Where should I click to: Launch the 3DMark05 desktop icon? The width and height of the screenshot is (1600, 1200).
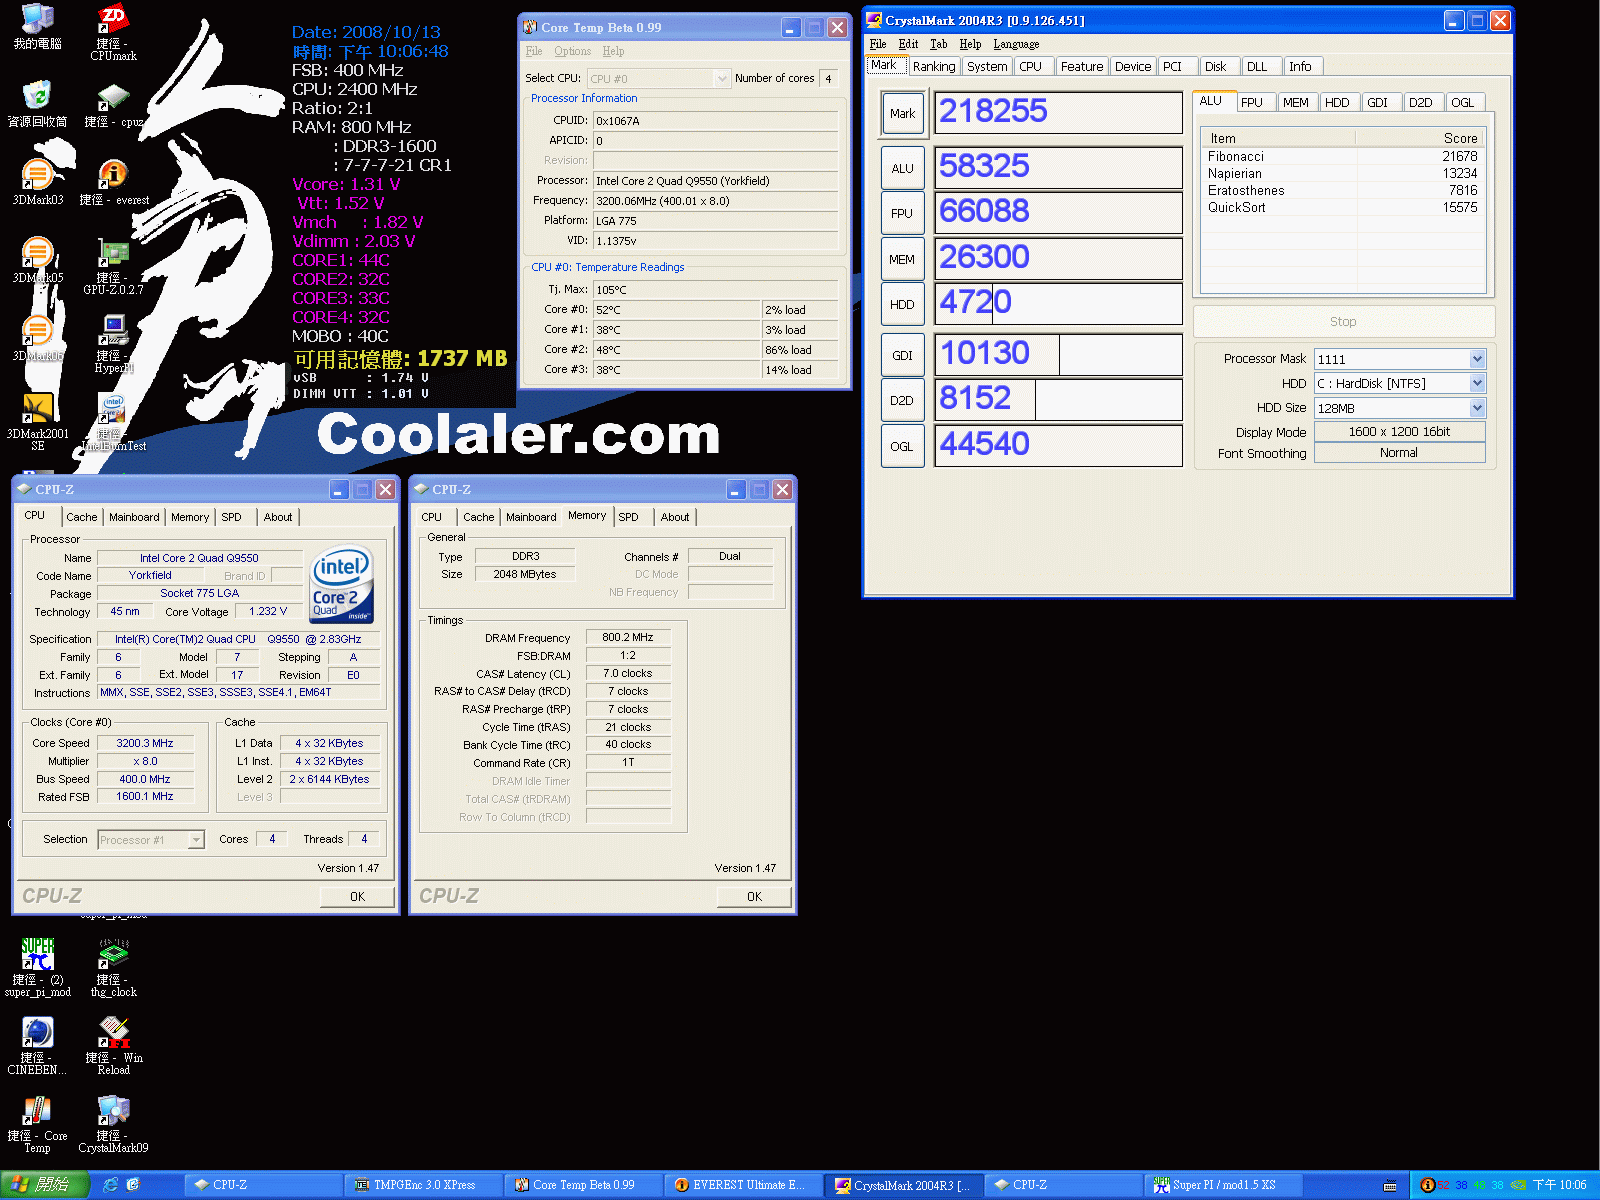click(x=38, y=260)
